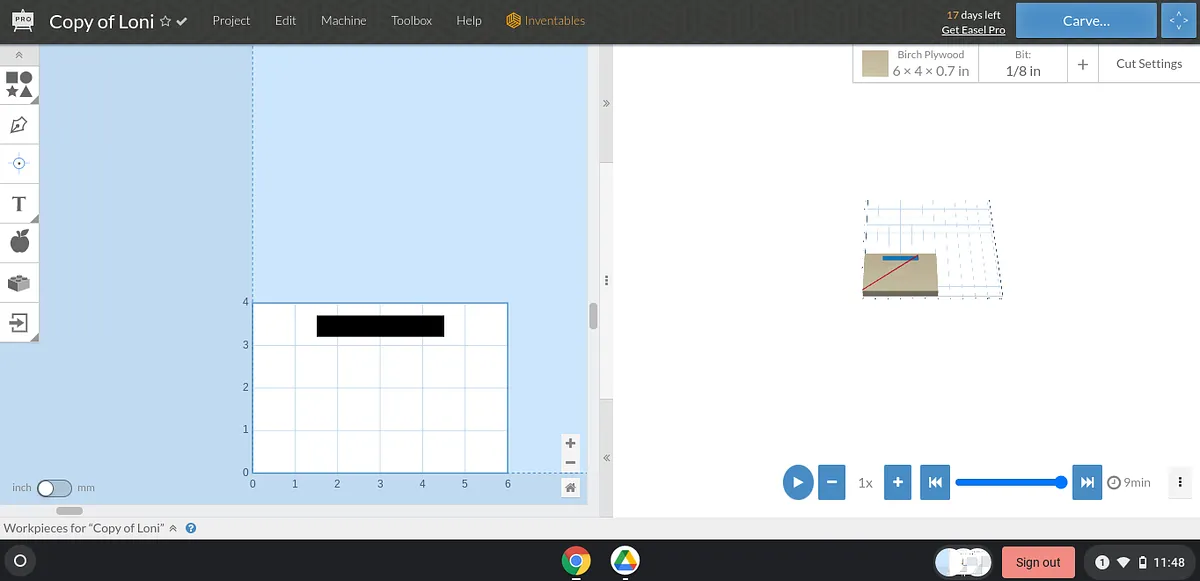Open the project name dropdown chevron

tap(182, 21)
